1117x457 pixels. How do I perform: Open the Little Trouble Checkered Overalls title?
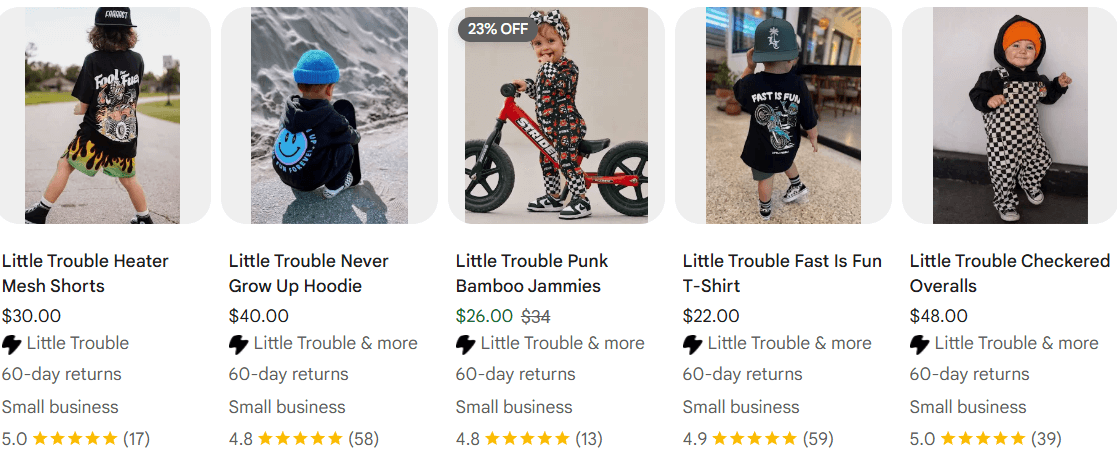click(1010, 273)
